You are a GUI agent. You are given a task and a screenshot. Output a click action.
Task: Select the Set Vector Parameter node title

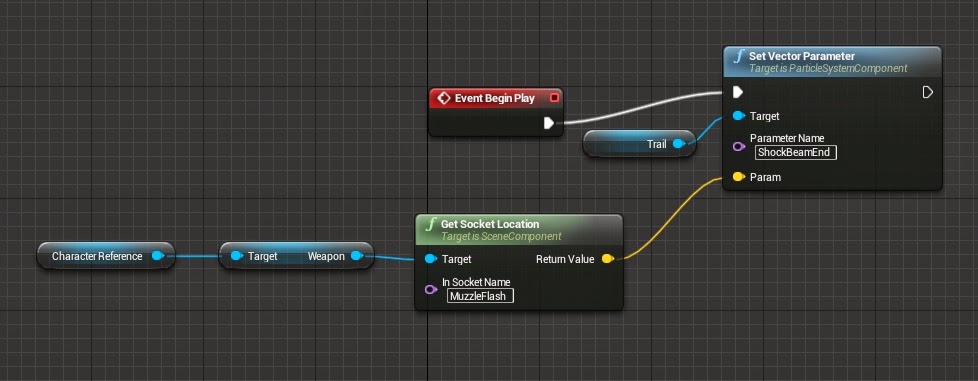(801, 56)
